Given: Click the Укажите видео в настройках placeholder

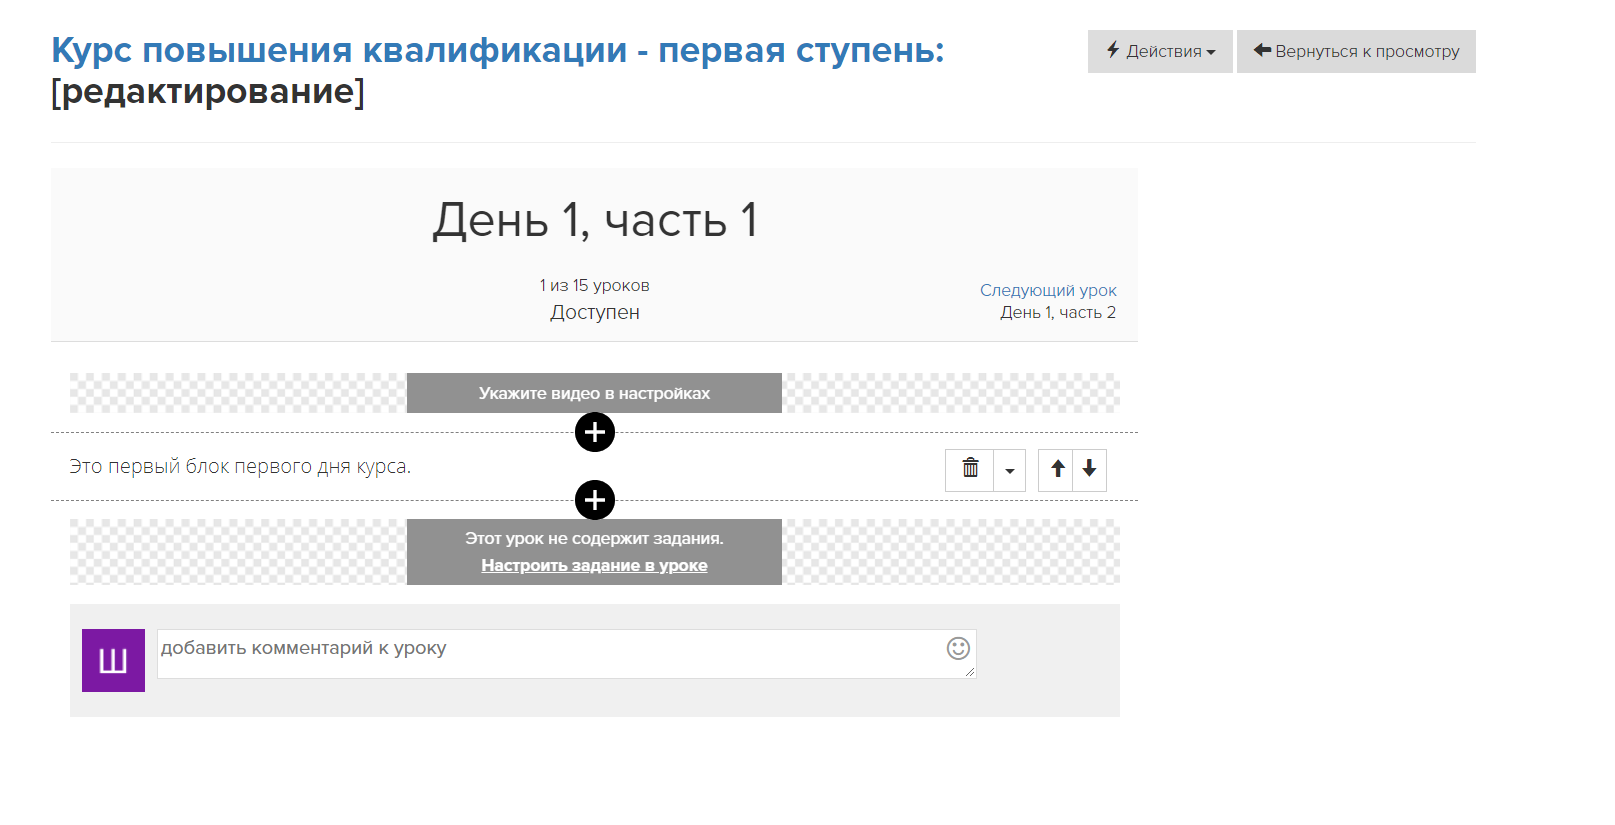Looking at the screenshot, I should click(x=594, y=393).
